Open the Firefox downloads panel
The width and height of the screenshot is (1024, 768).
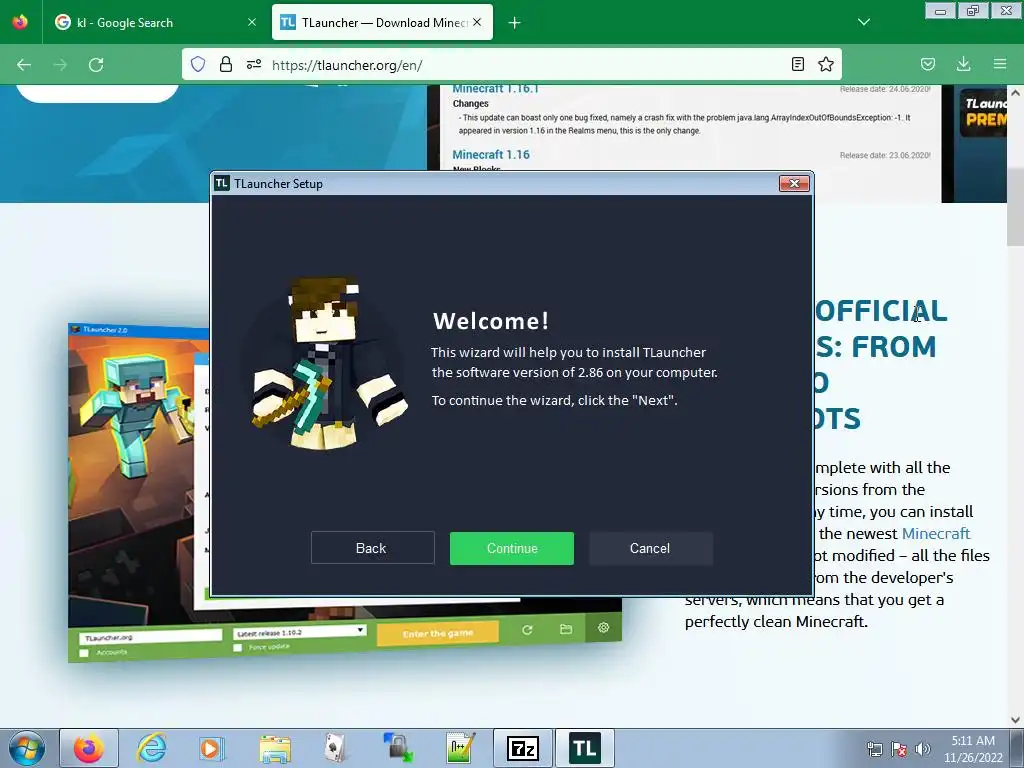963,64
